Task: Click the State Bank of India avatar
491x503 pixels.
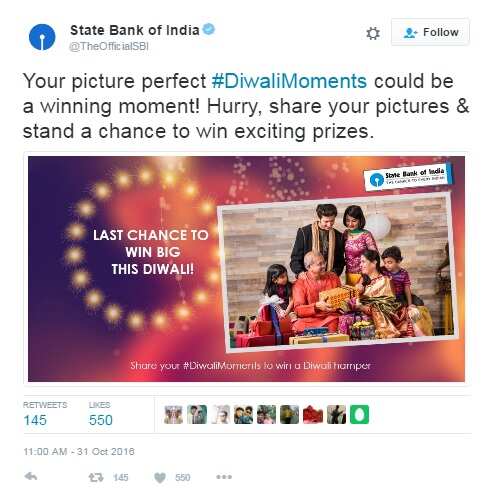Action: 42,37
